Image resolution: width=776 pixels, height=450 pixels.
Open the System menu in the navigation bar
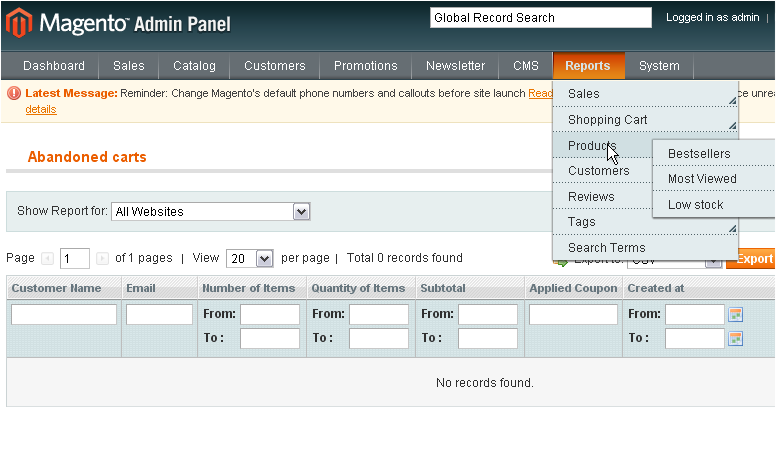click(659, 66)
